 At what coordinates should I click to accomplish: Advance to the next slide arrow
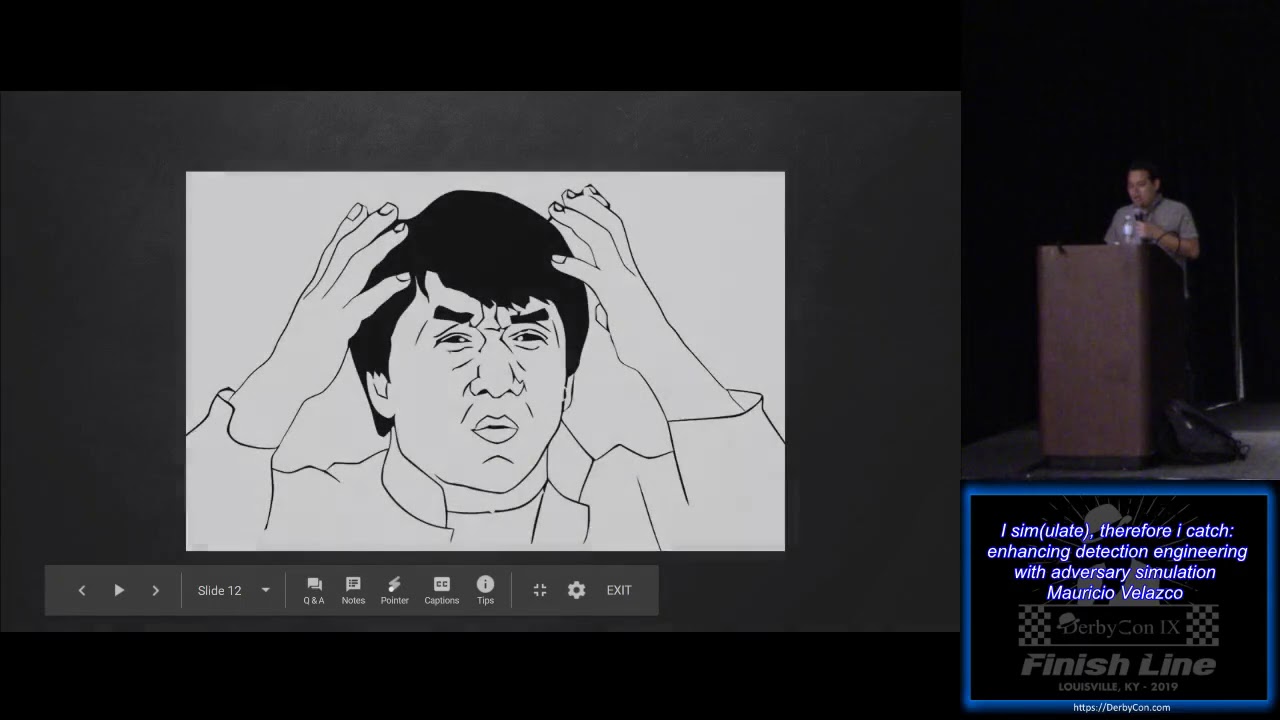click(x=155, y=590)
